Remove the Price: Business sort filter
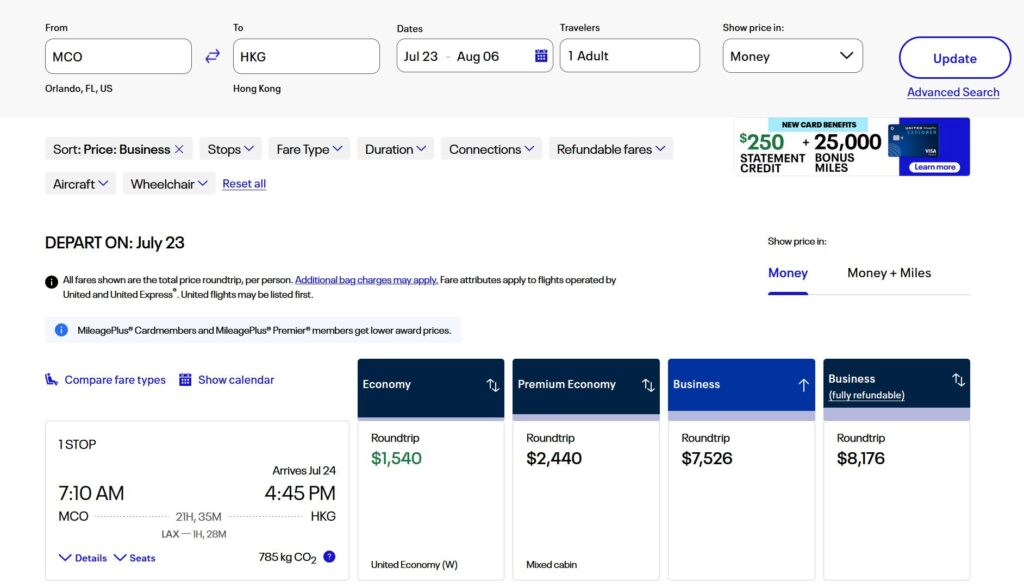This screenshot has height=587, width=1024. point(179,149)
